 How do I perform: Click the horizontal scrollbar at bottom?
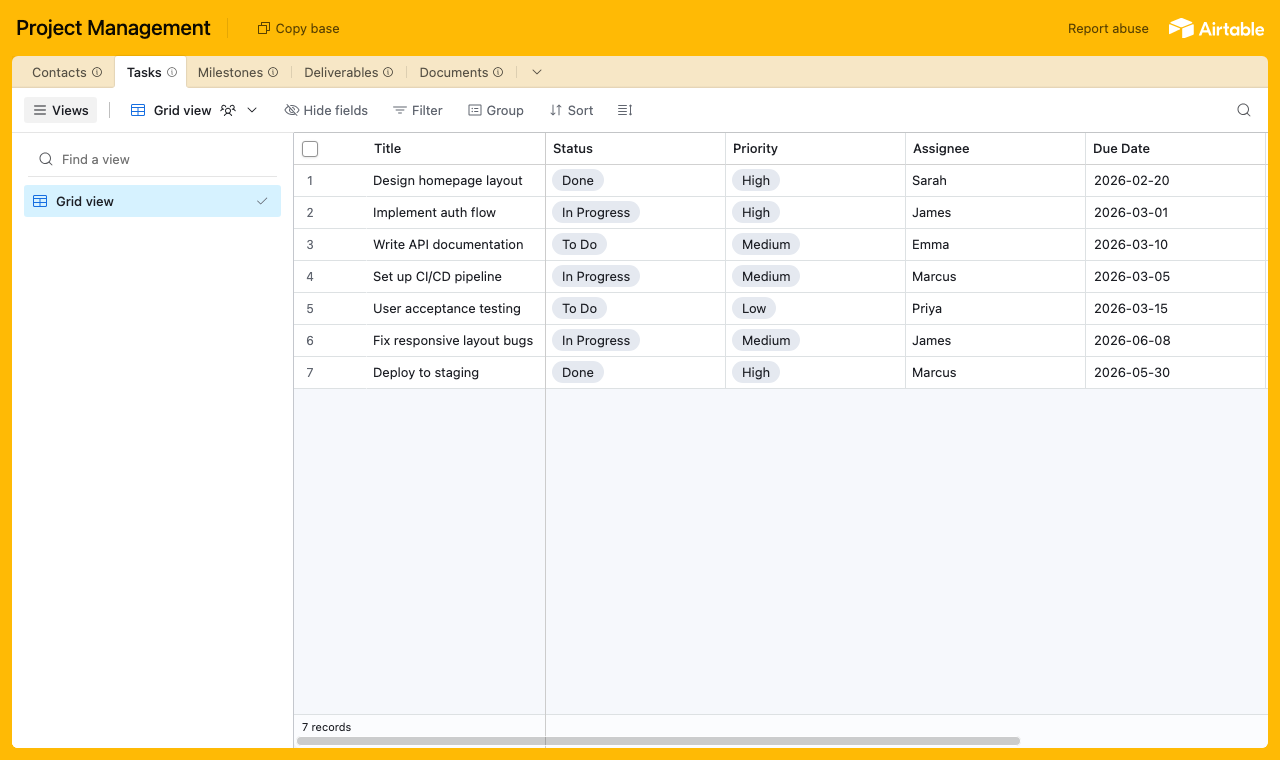[658, 741]
